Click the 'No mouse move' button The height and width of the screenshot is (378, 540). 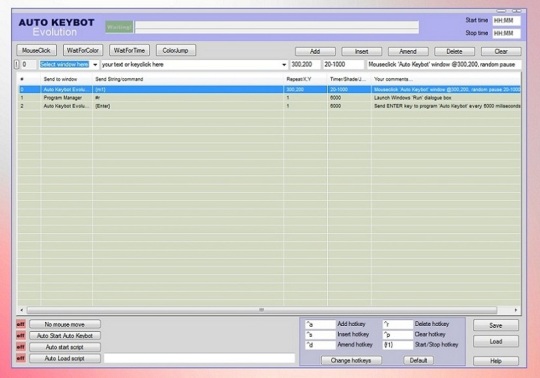65,324
